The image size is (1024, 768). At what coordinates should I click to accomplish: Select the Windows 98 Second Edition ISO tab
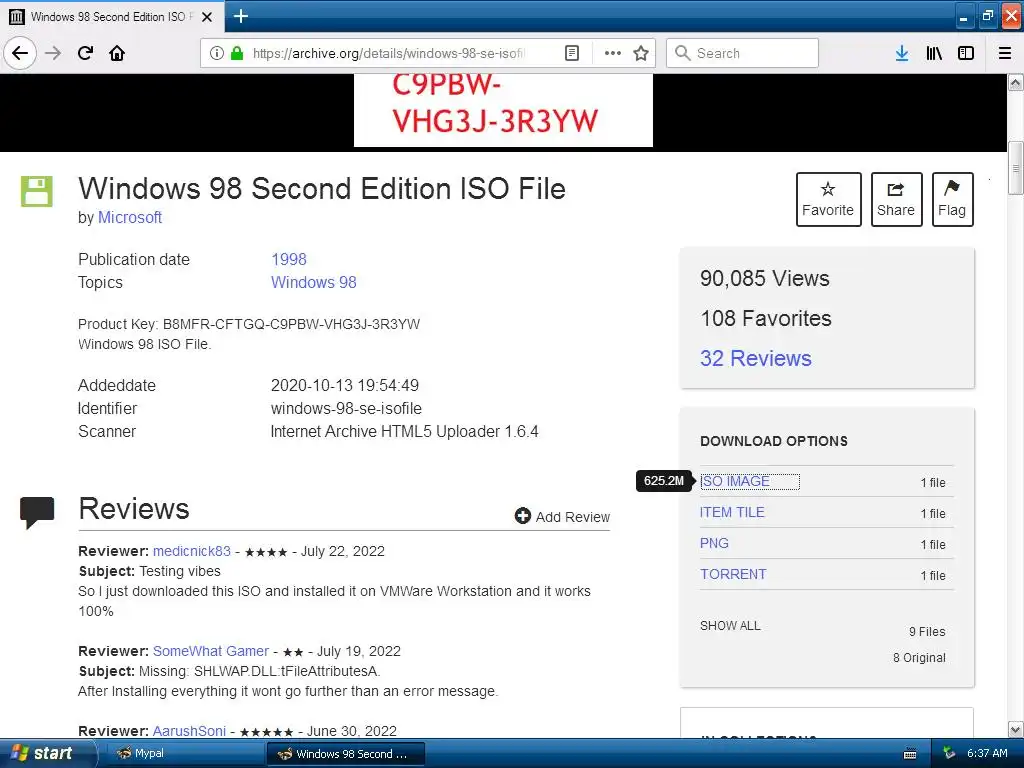pyautogui.click(x=111, y=17)
